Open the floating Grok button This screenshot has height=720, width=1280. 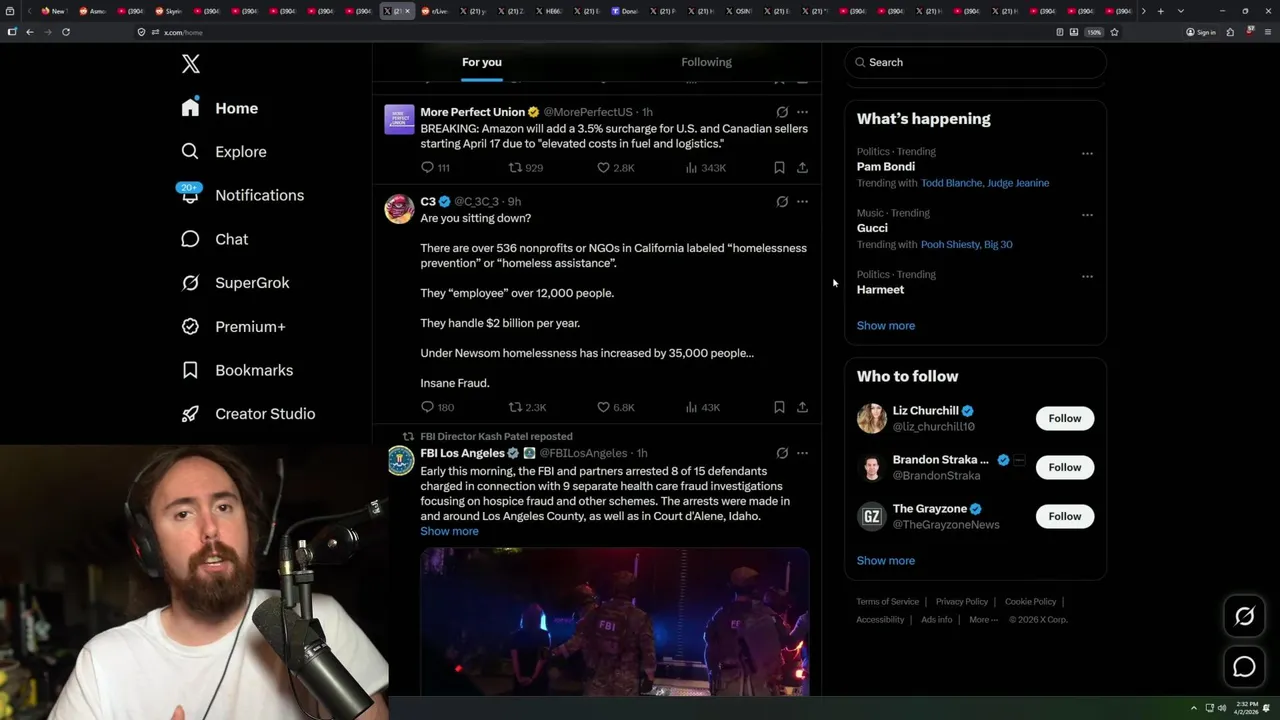(1244, 617)
